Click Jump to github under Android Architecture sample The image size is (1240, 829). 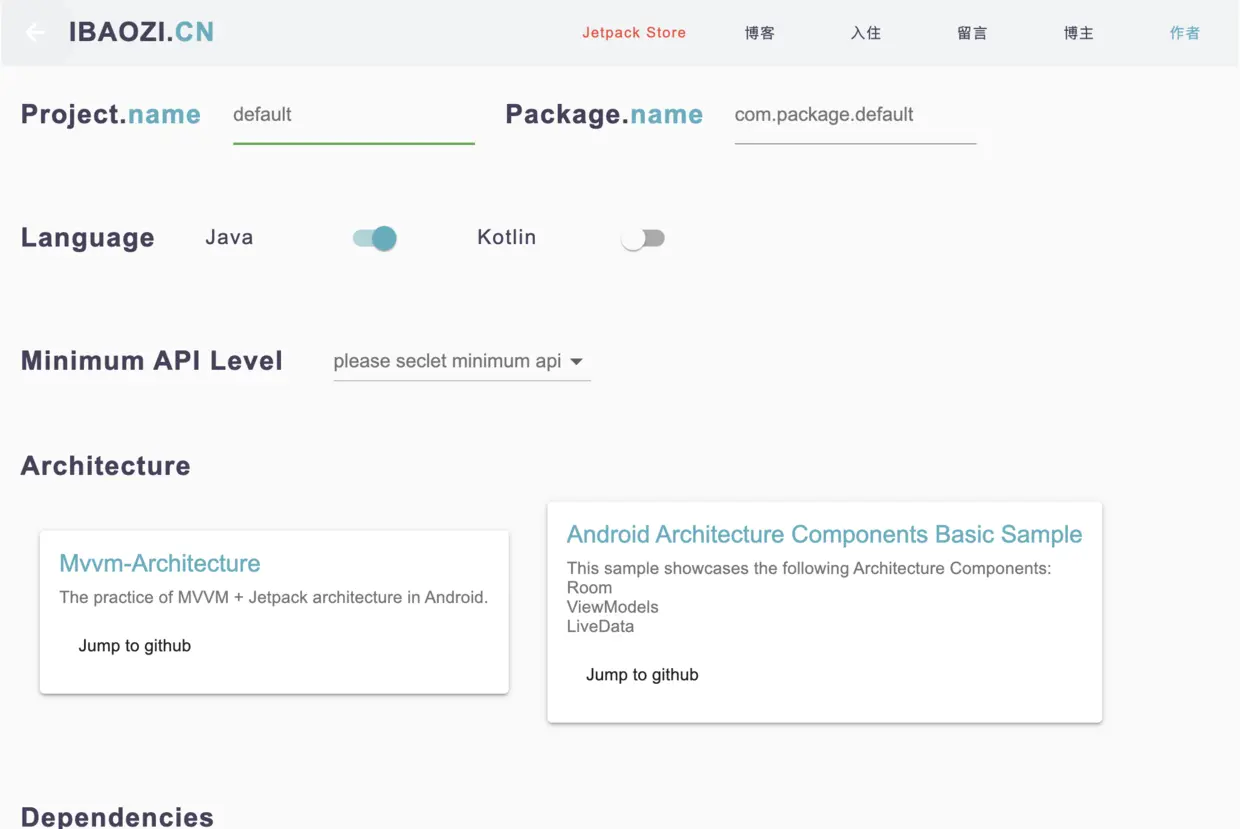pyautogui.click(x=642, y=675)
